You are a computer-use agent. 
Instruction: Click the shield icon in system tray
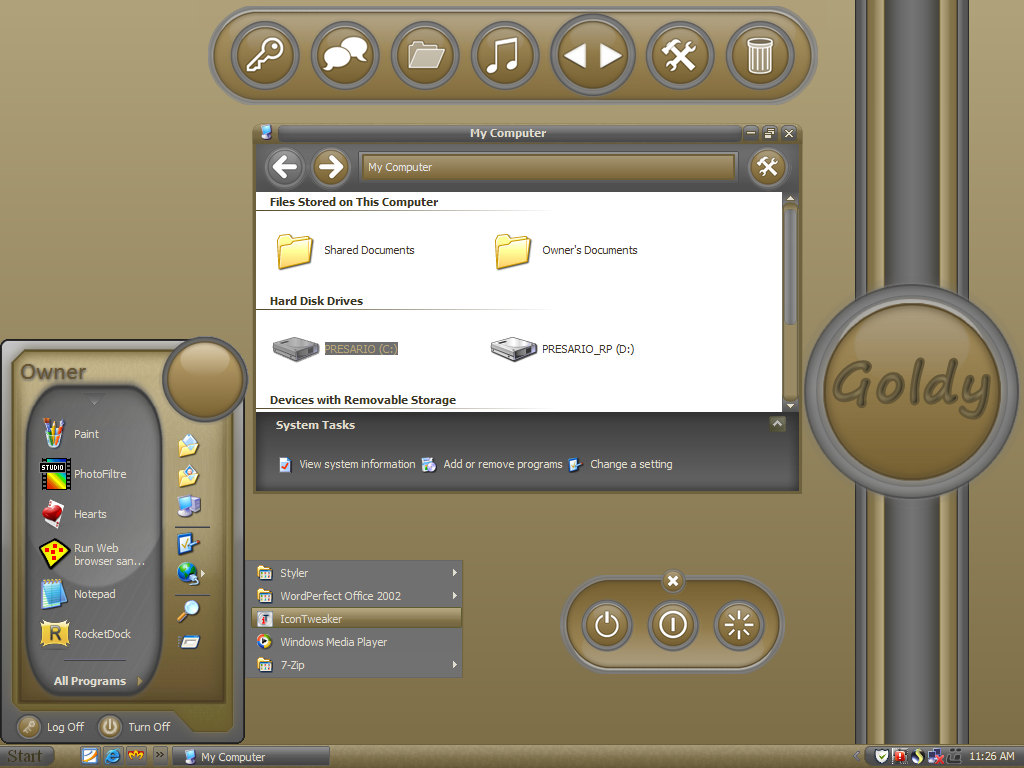(882, 756)
